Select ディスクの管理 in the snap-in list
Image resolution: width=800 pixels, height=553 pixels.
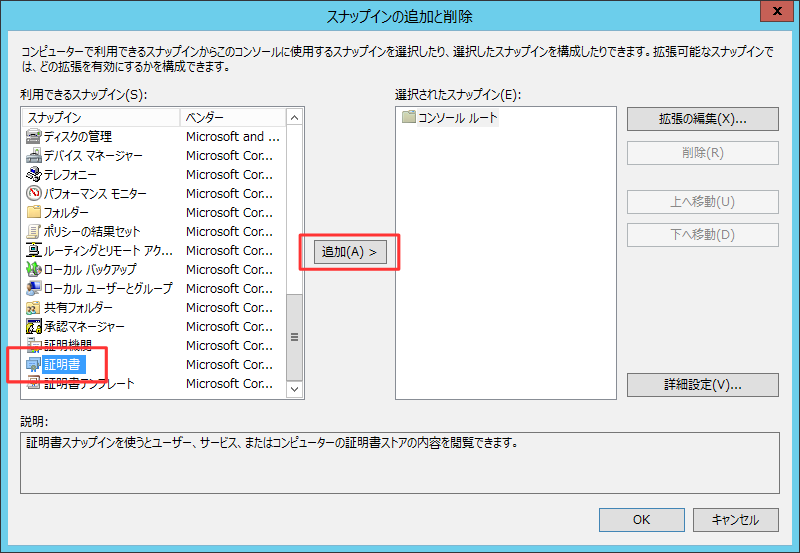pos(78,137)
